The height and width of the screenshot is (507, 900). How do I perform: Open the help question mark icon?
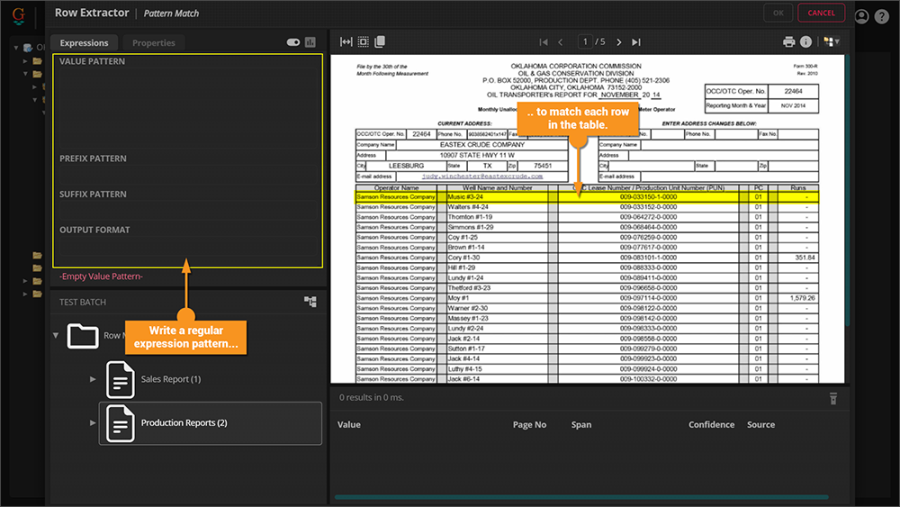coord(881,16)
